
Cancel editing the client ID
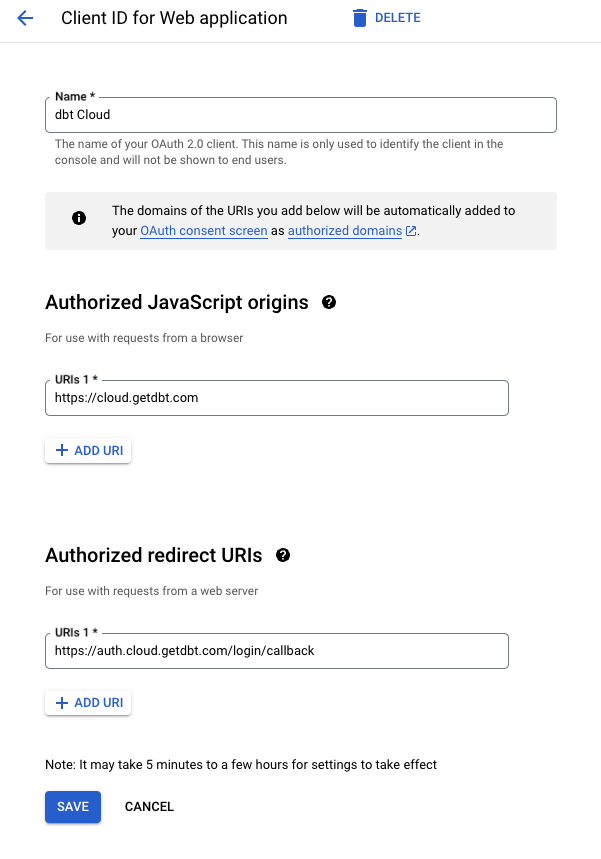(148, 806)
